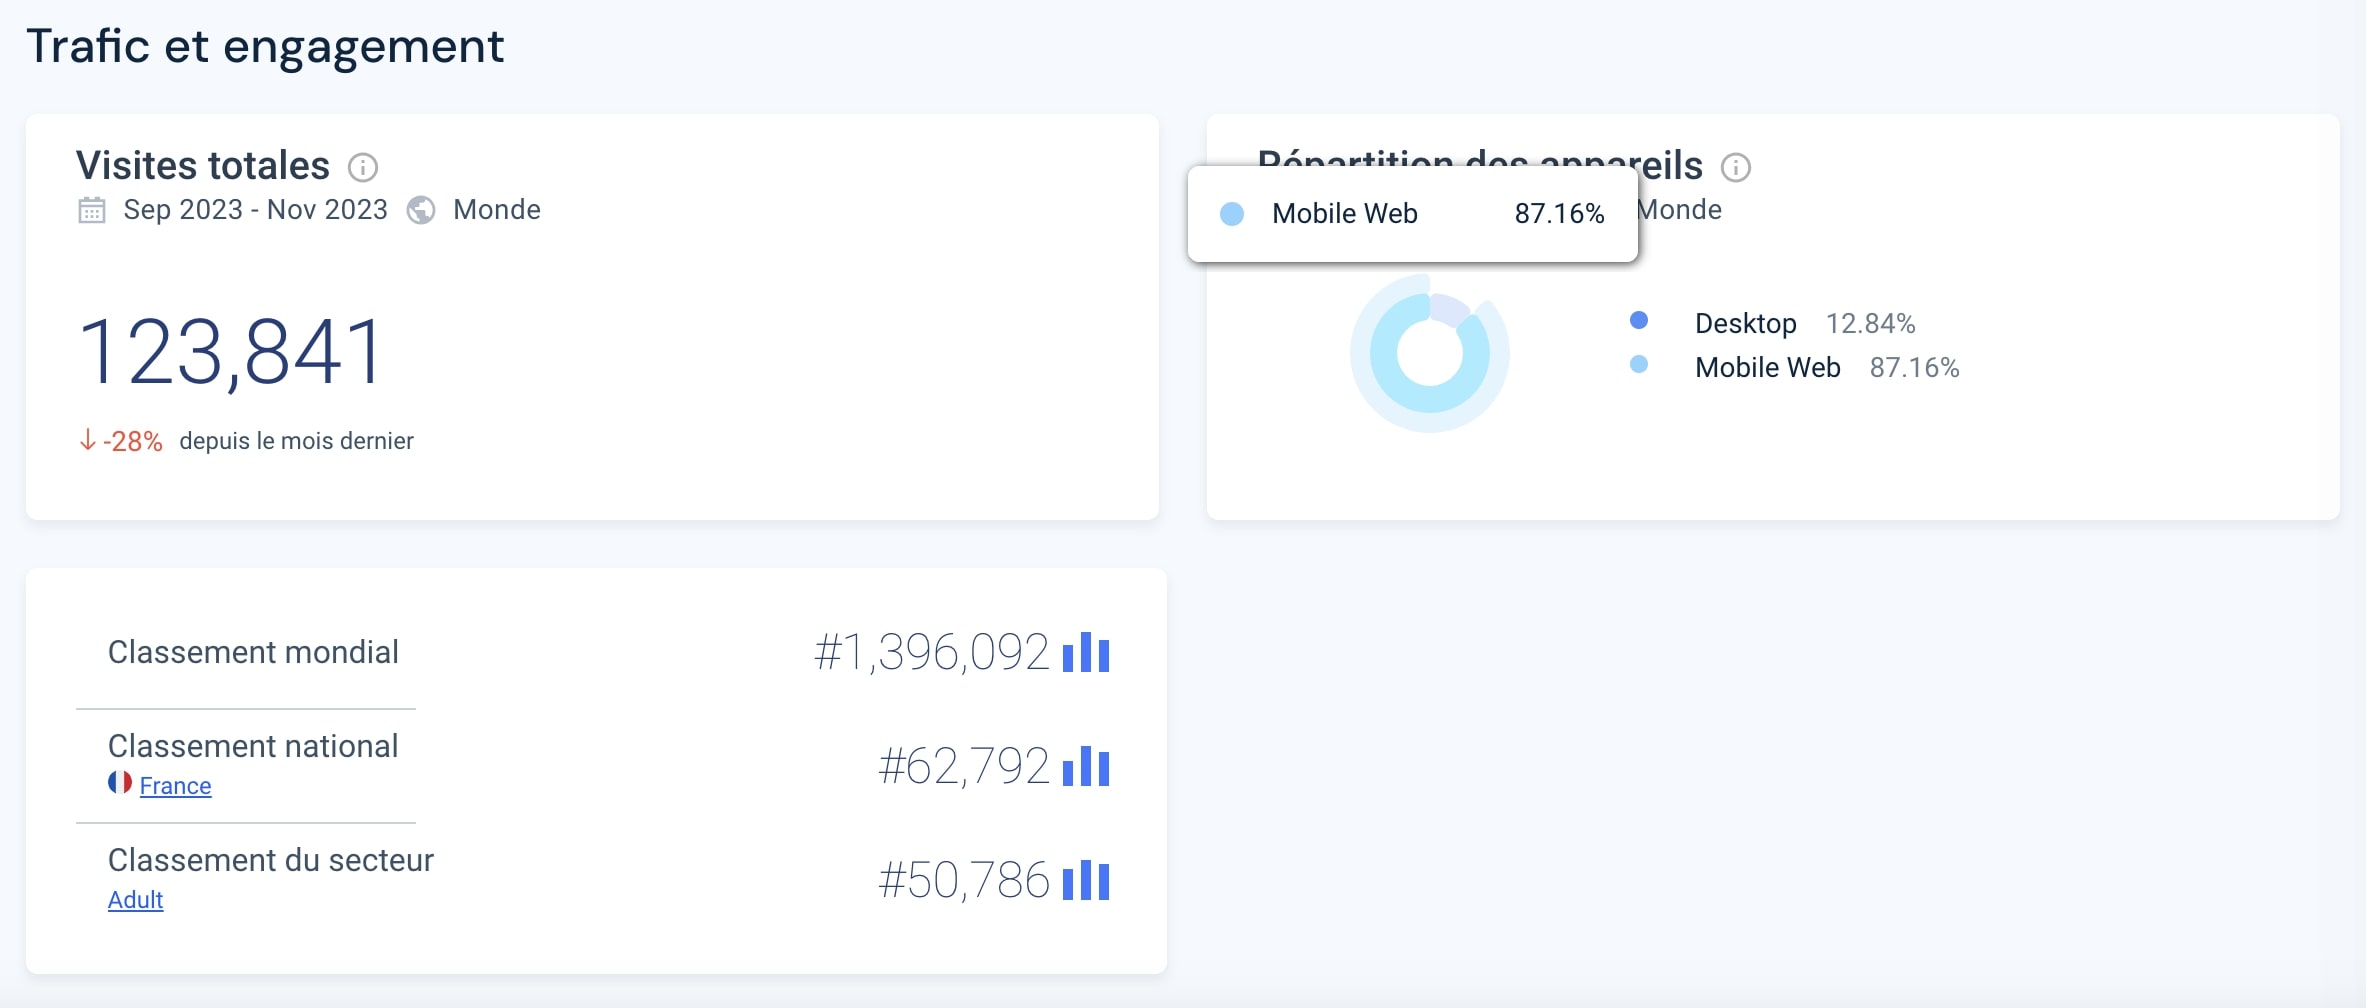2366x1008 pixels.
Task: Click the #1,396,092 world rank value
Action: [x=931, y=653]
